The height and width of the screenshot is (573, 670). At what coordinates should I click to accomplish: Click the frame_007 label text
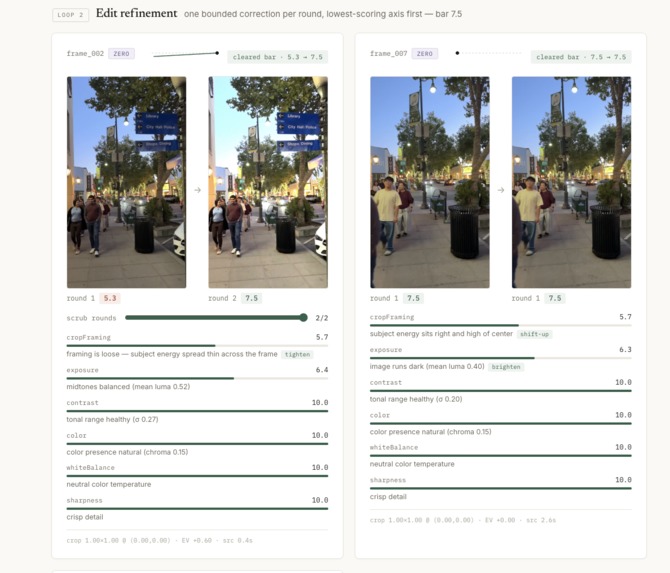tap(388, 54)
